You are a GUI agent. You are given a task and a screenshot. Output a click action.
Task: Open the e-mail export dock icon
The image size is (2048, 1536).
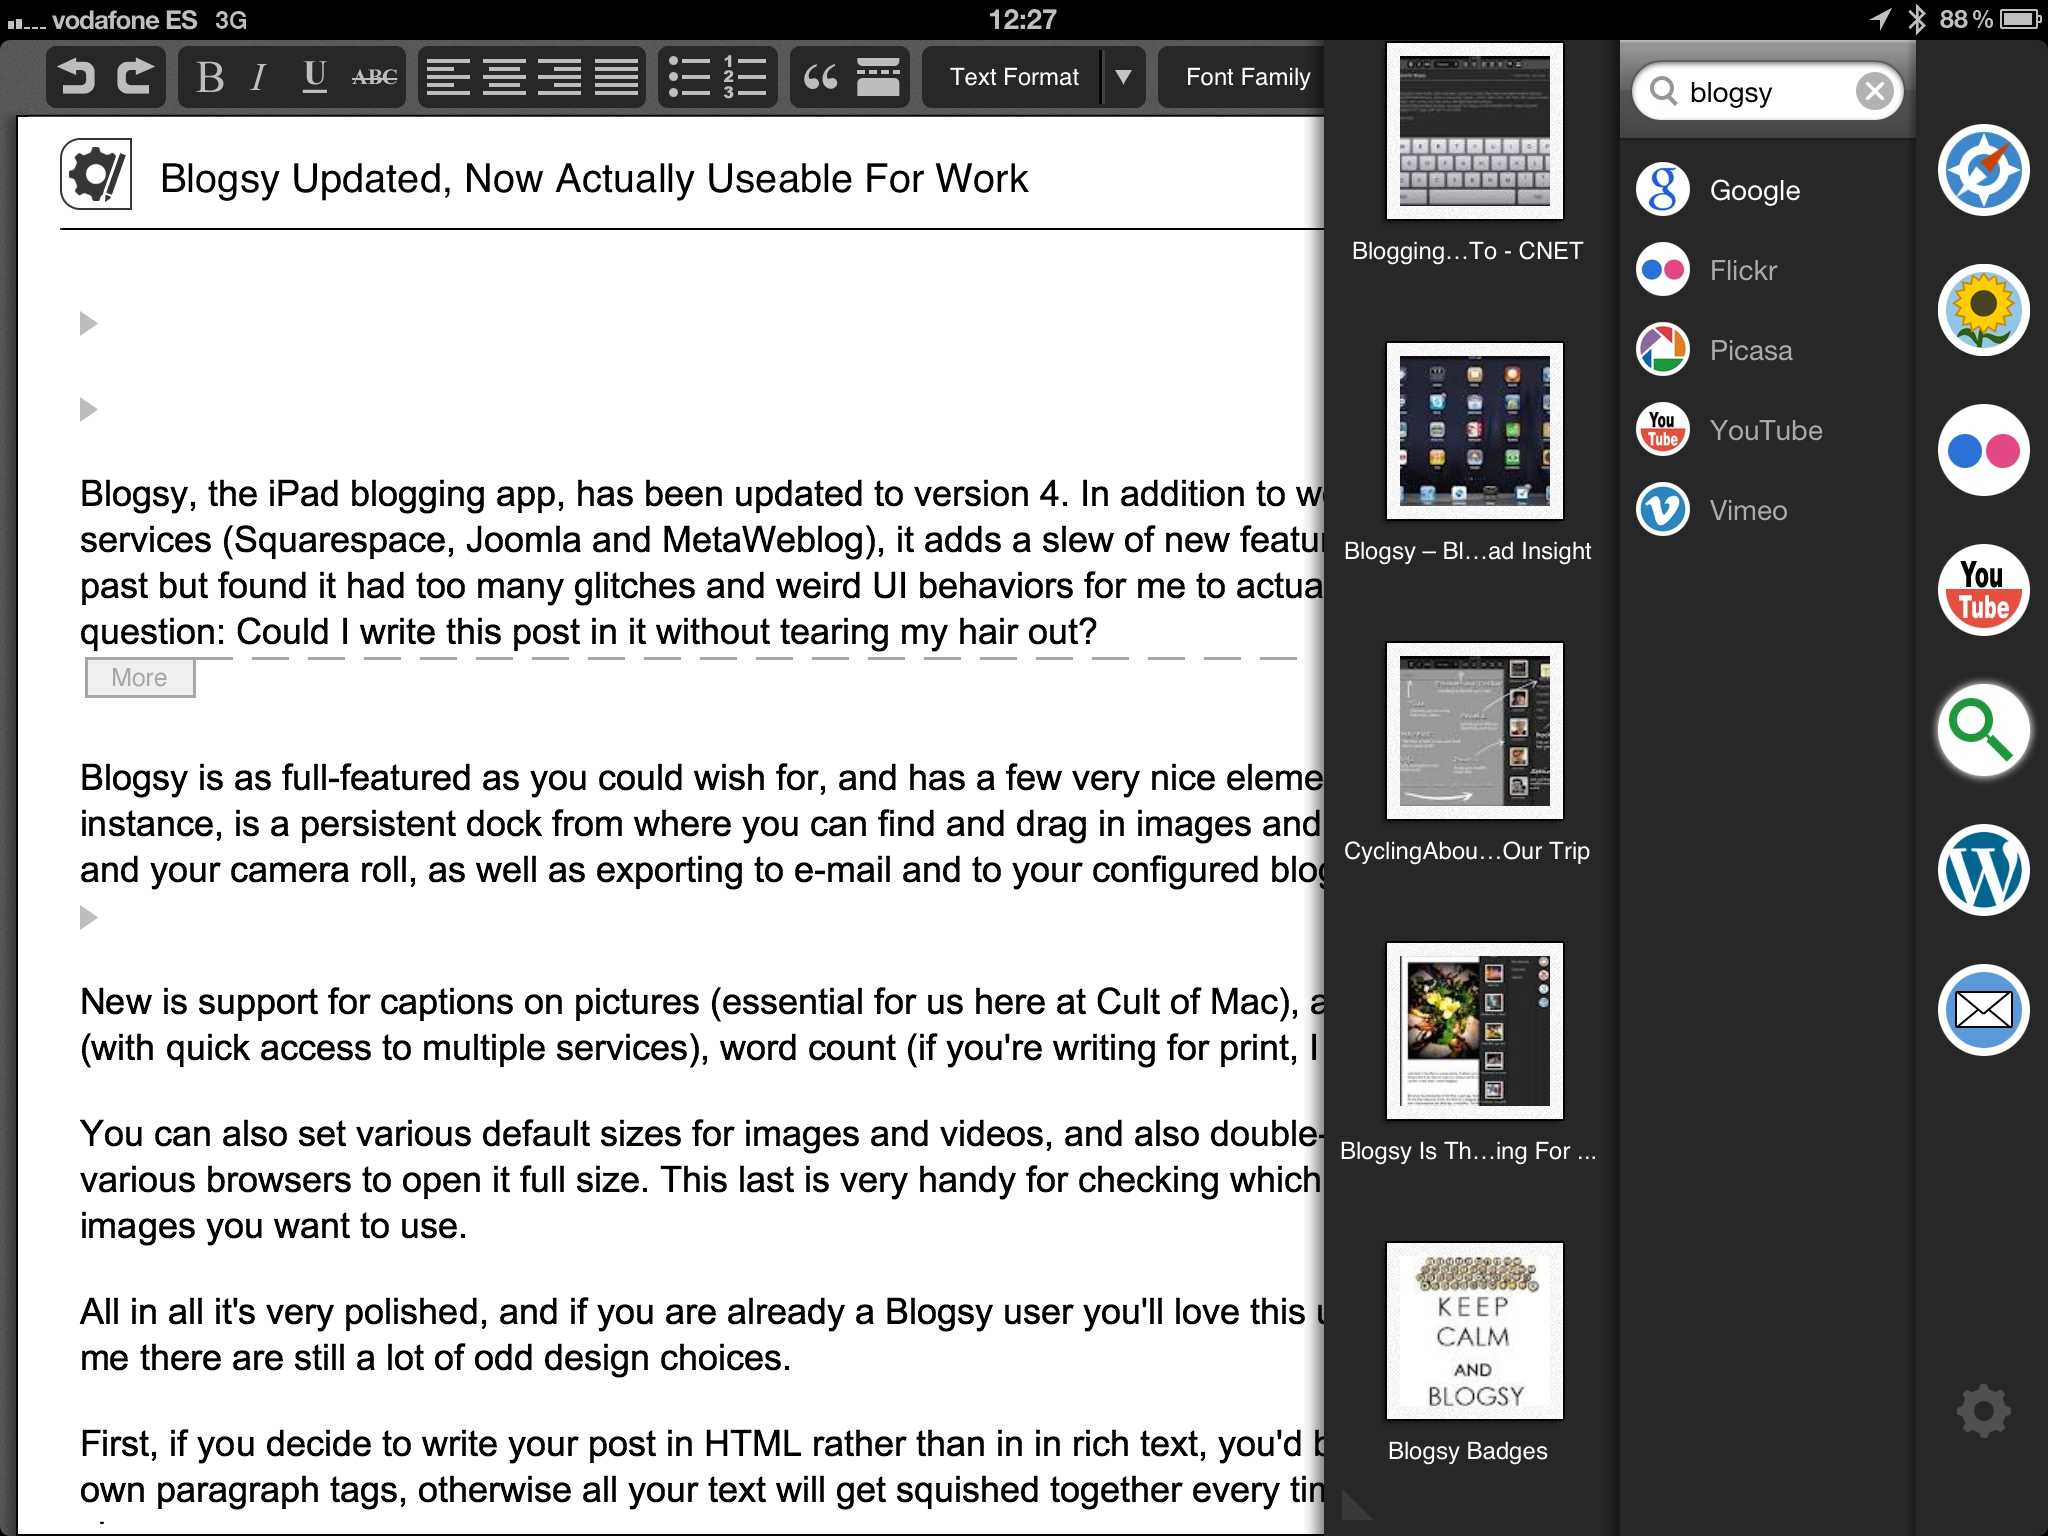(x=1982, y=1010)
